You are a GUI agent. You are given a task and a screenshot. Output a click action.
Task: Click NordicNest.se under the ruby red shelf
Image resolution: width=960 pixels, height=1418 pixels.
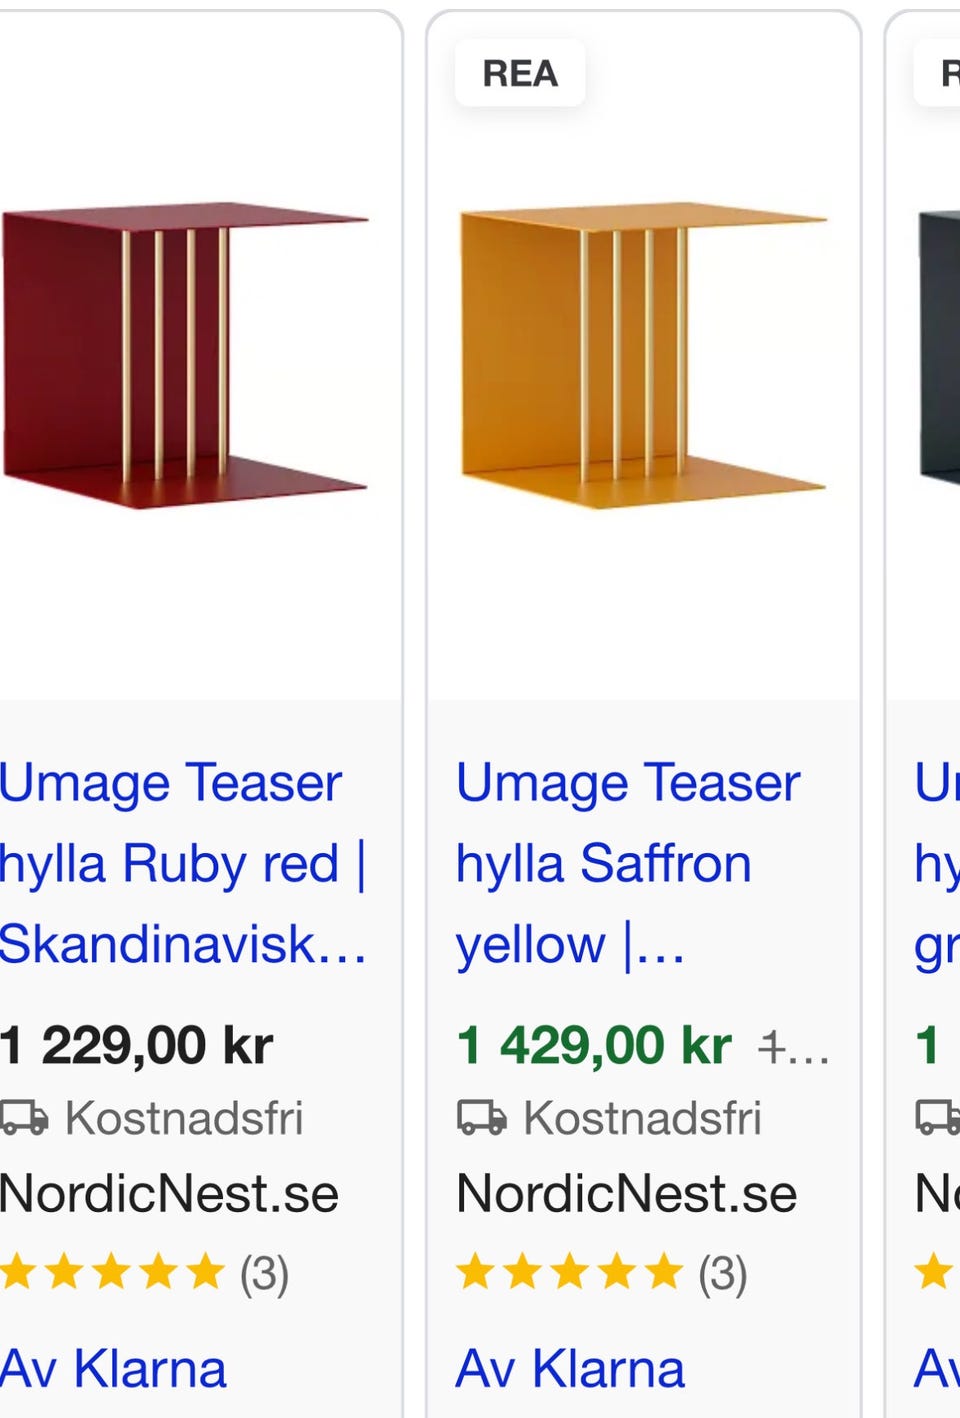(169, 1194)
